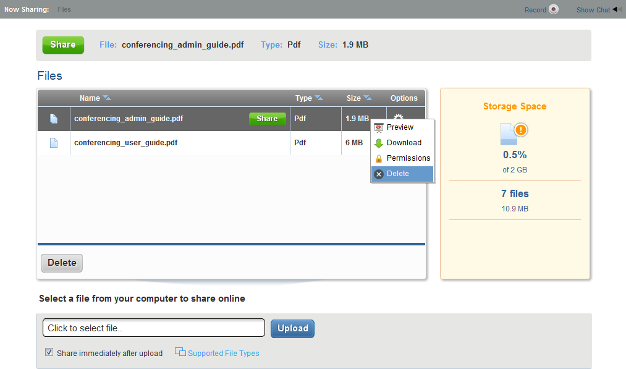Open Show Chat panel

[598, 10]
